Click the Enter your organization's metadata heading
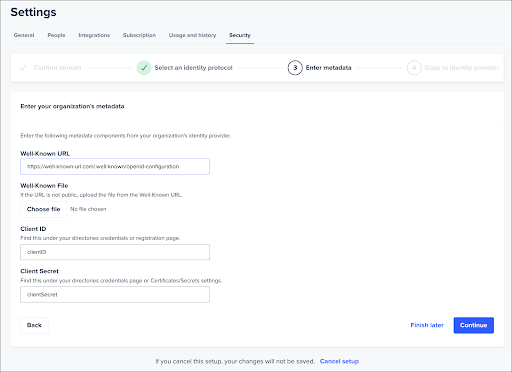Image resolution: width=512 pixels, height=372 pixels. pyautogui.click(x=72, y=106)
